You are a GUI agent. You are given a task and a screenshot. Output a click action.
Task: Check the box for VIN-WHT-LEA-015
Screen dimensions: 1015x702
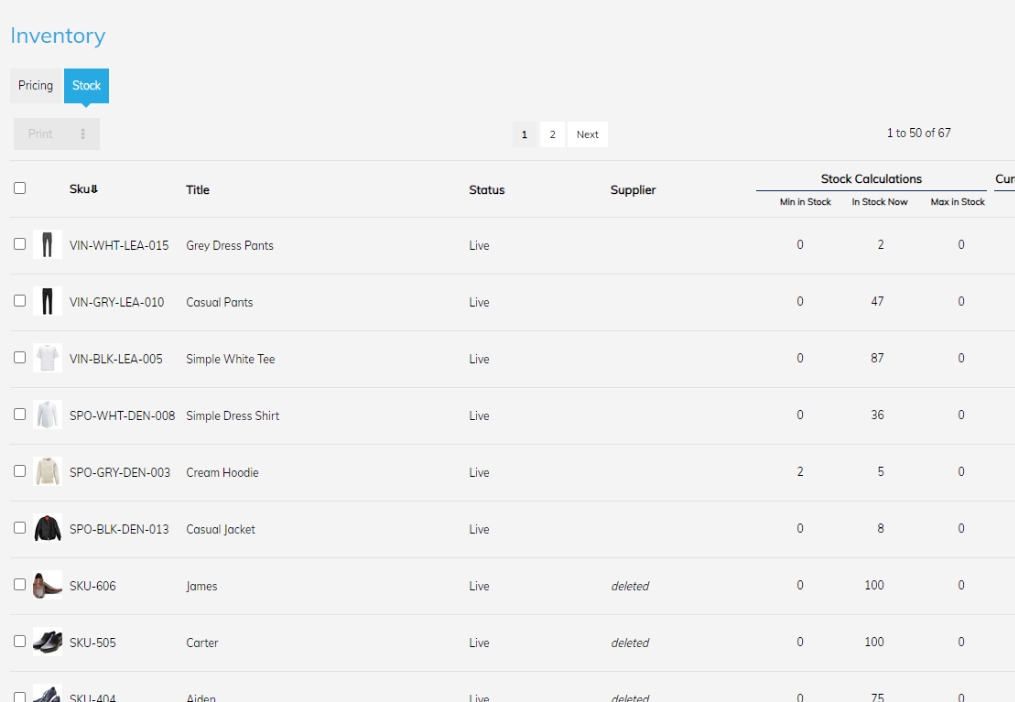[x=20, y=244]
